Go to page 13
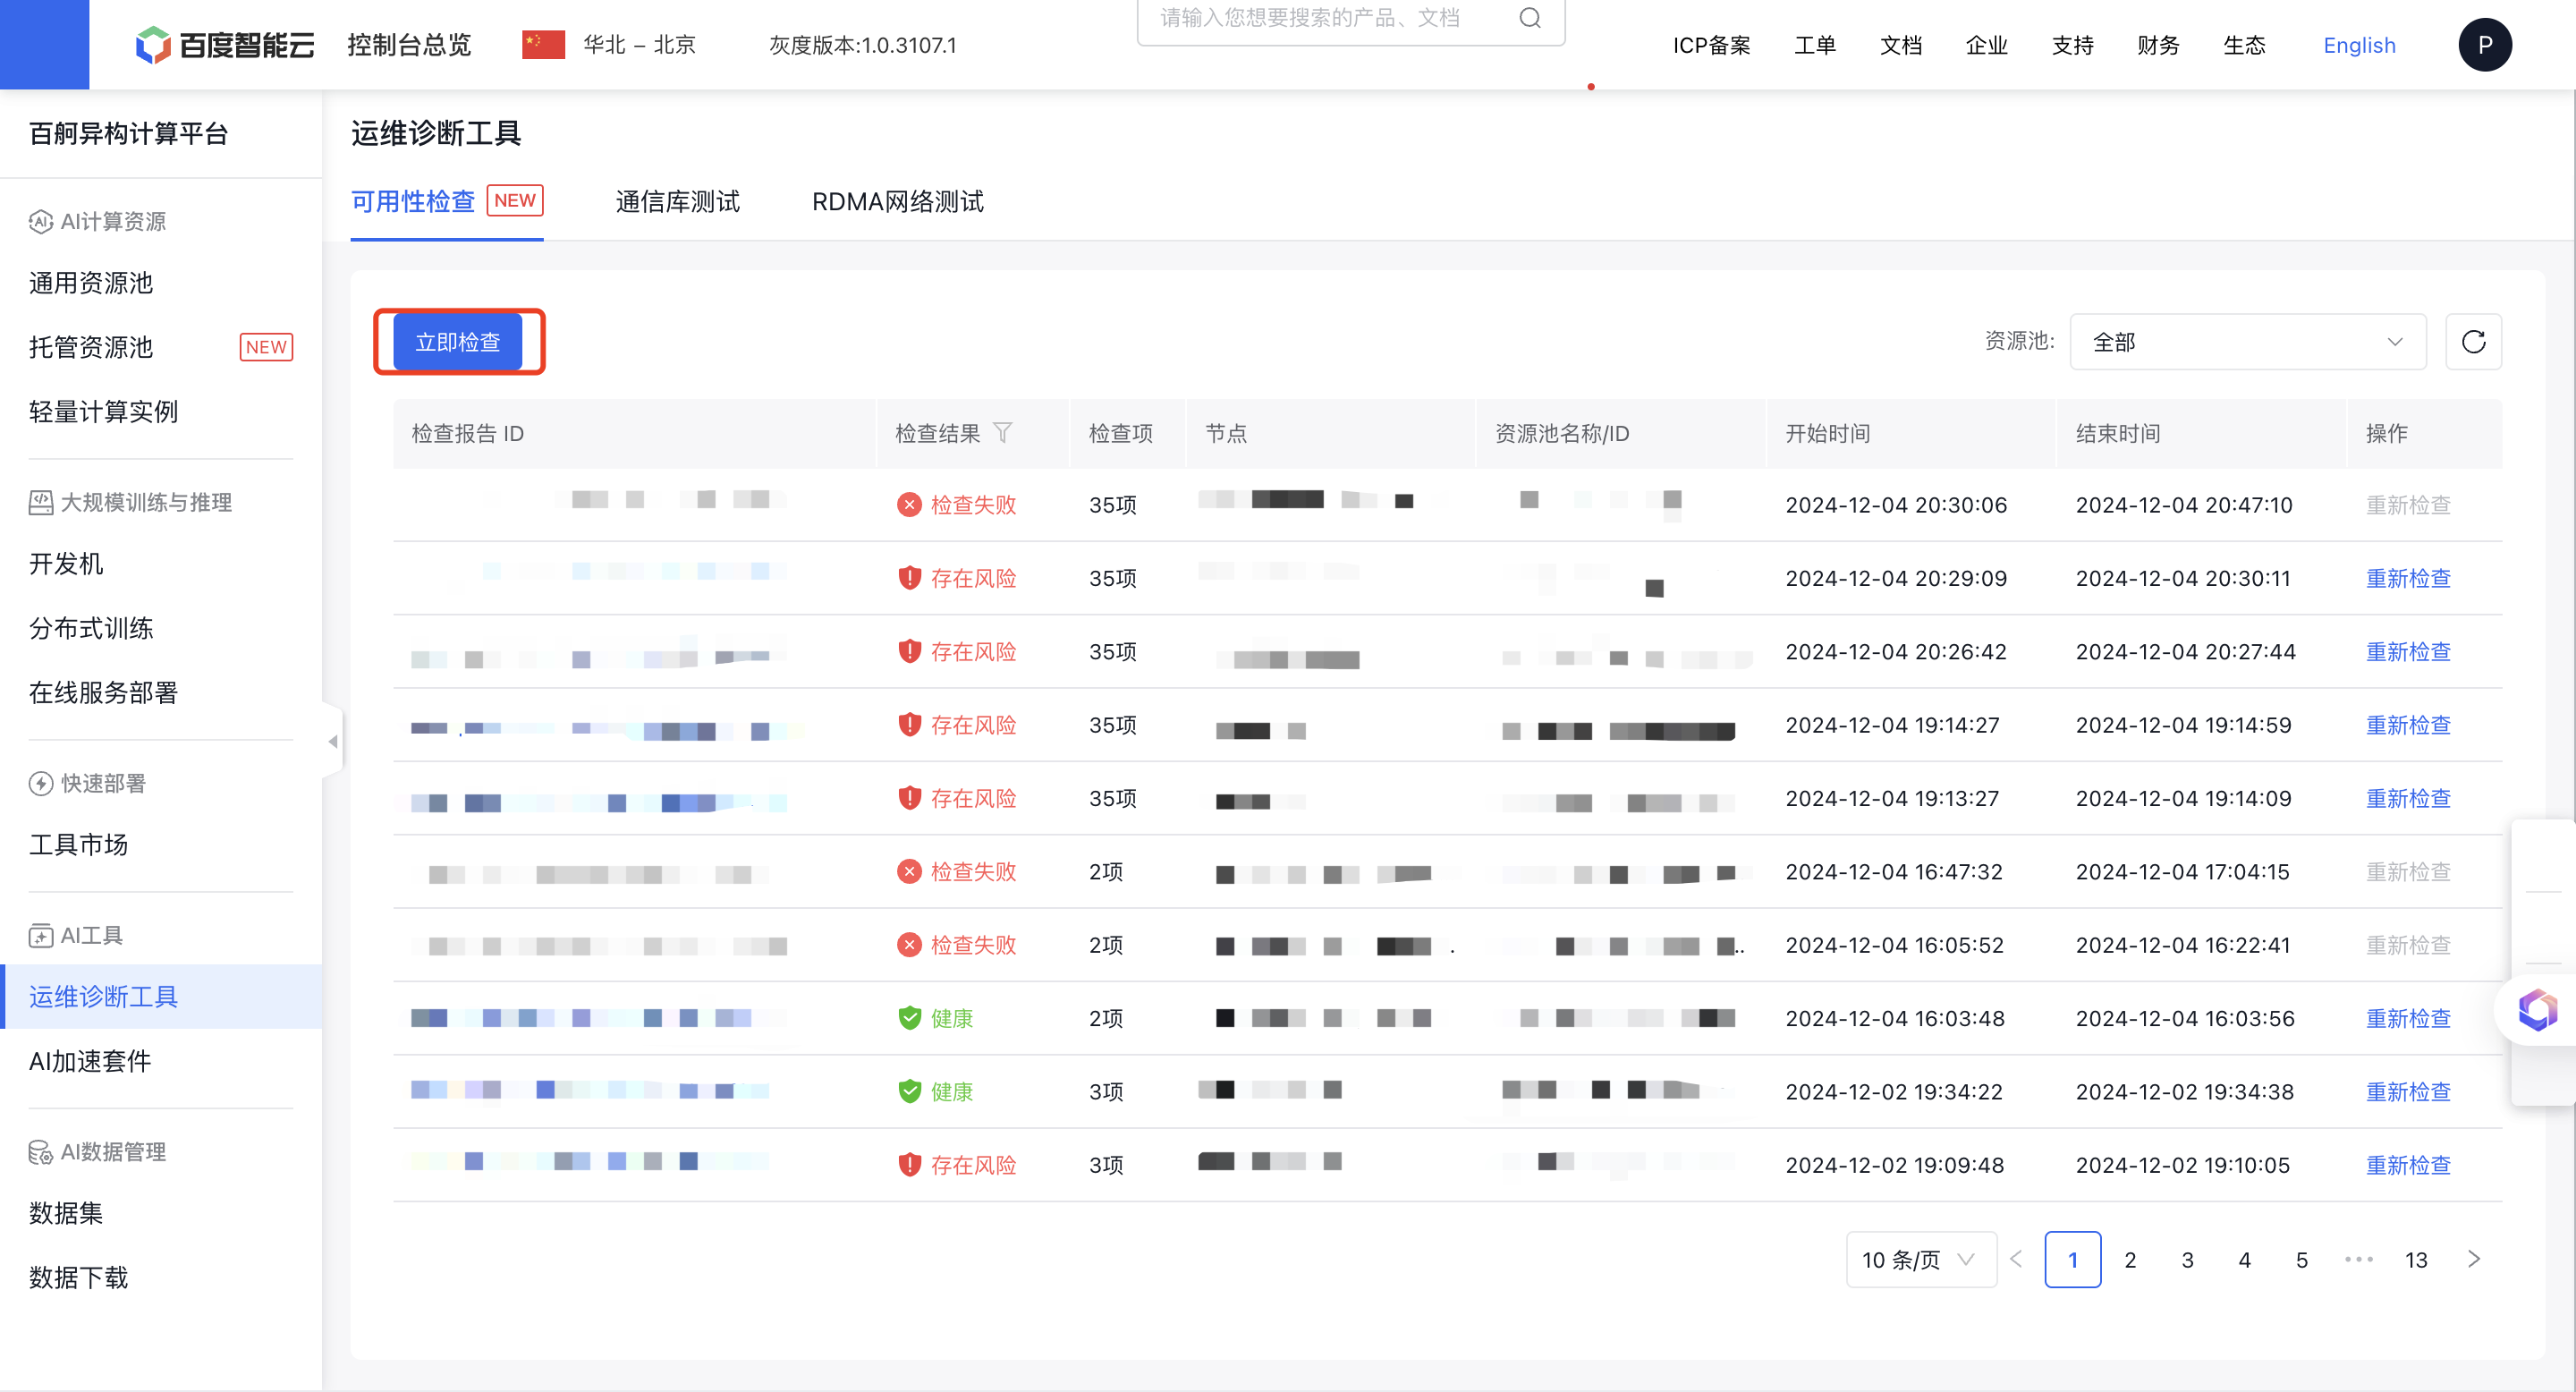 pos(2416,1259)
